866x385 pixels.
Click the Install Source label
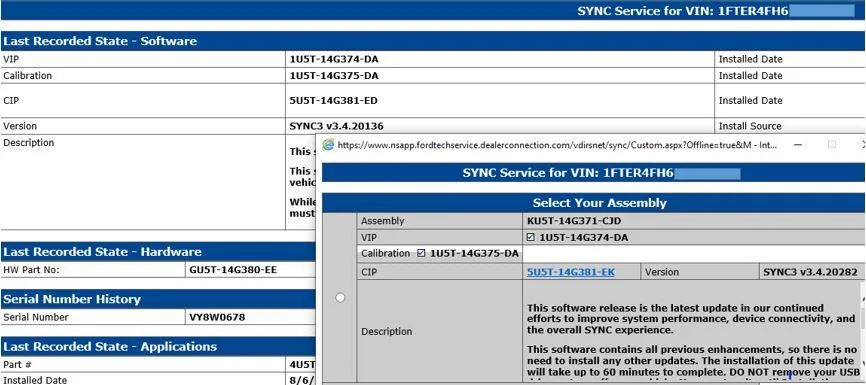click(749, 126)
